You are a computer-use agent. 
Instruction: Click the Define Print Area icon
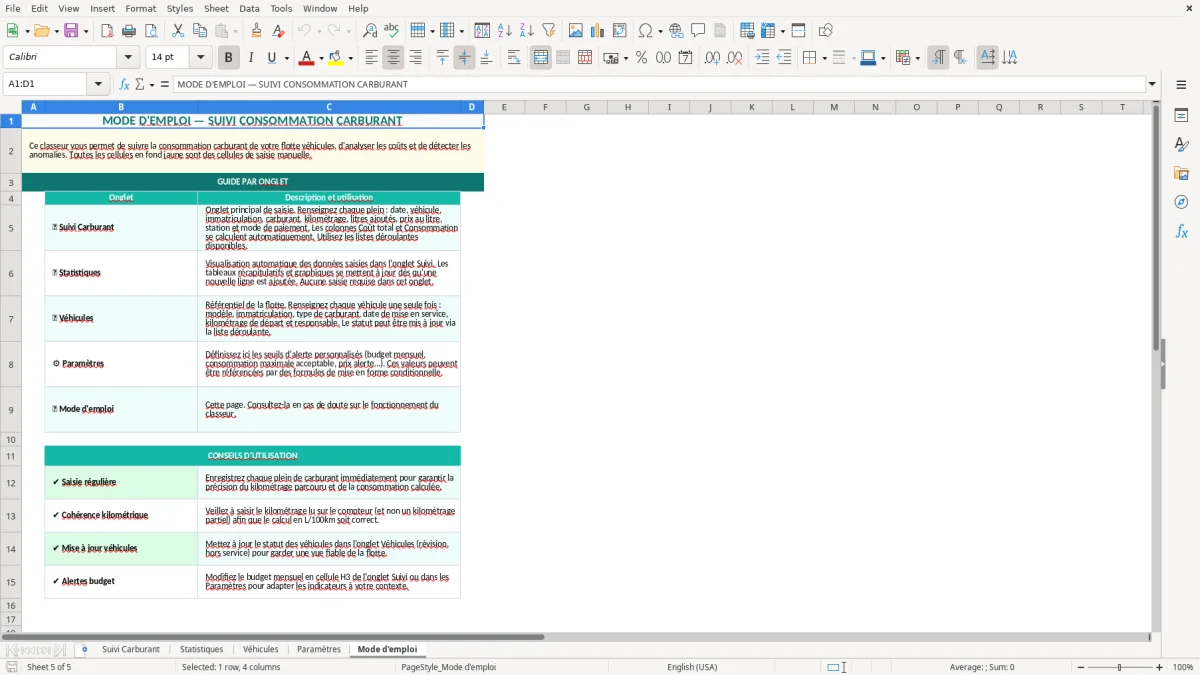747,31
